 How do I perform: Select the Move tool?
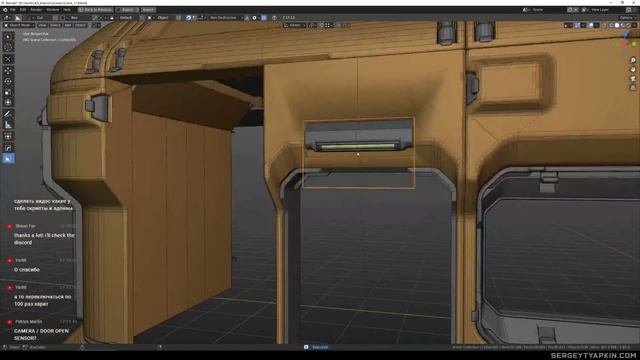8,71
